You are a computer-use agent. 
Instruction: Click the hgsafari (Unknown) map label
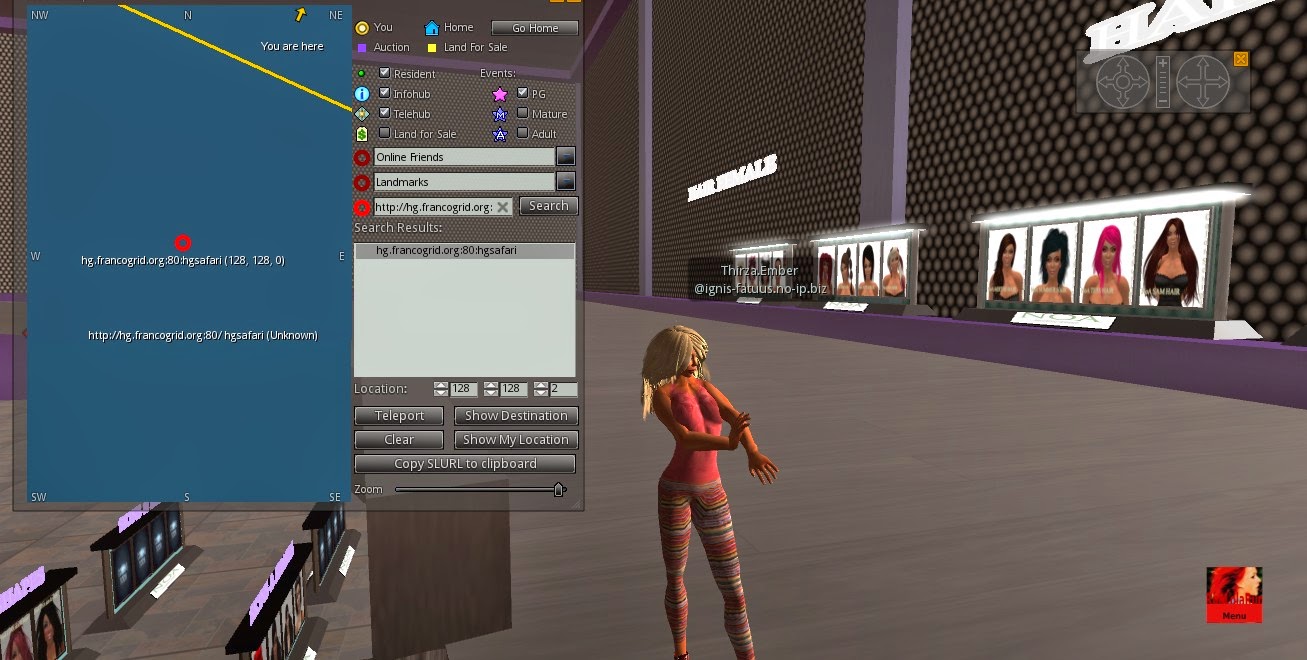click(203, 335)
